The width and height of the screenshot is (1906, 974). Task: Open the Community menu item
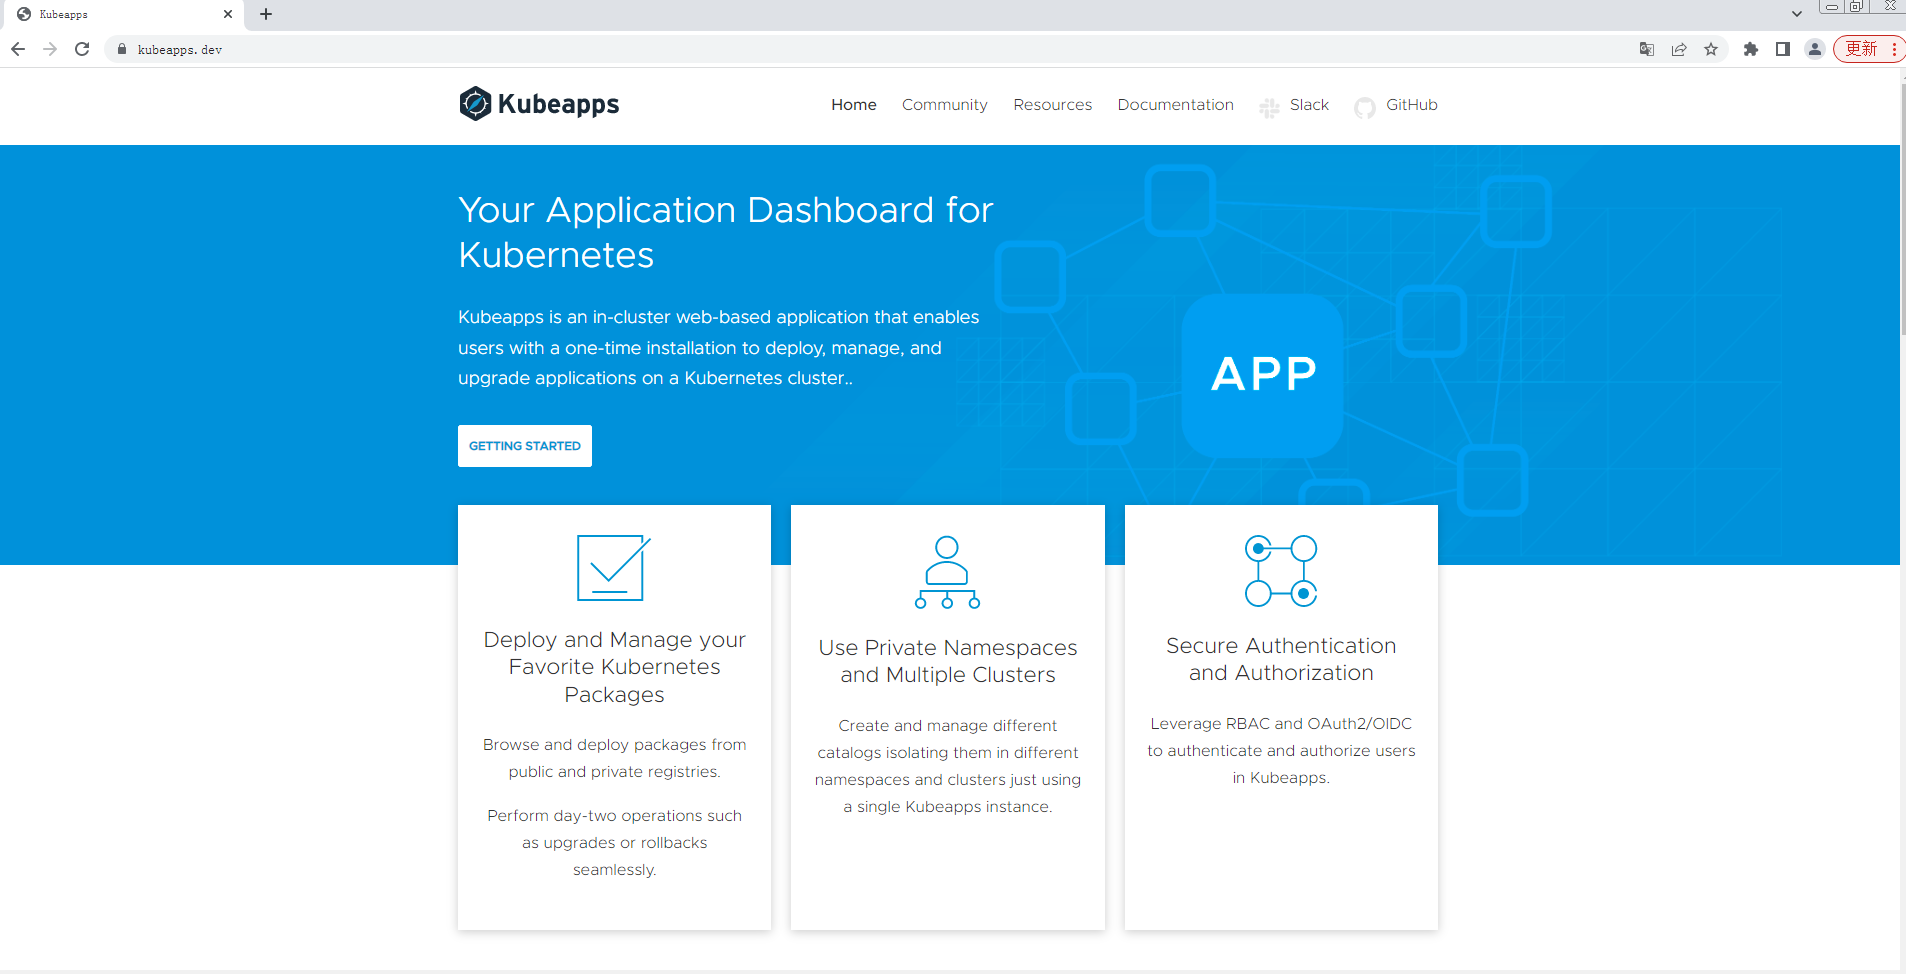pos(945,105)
